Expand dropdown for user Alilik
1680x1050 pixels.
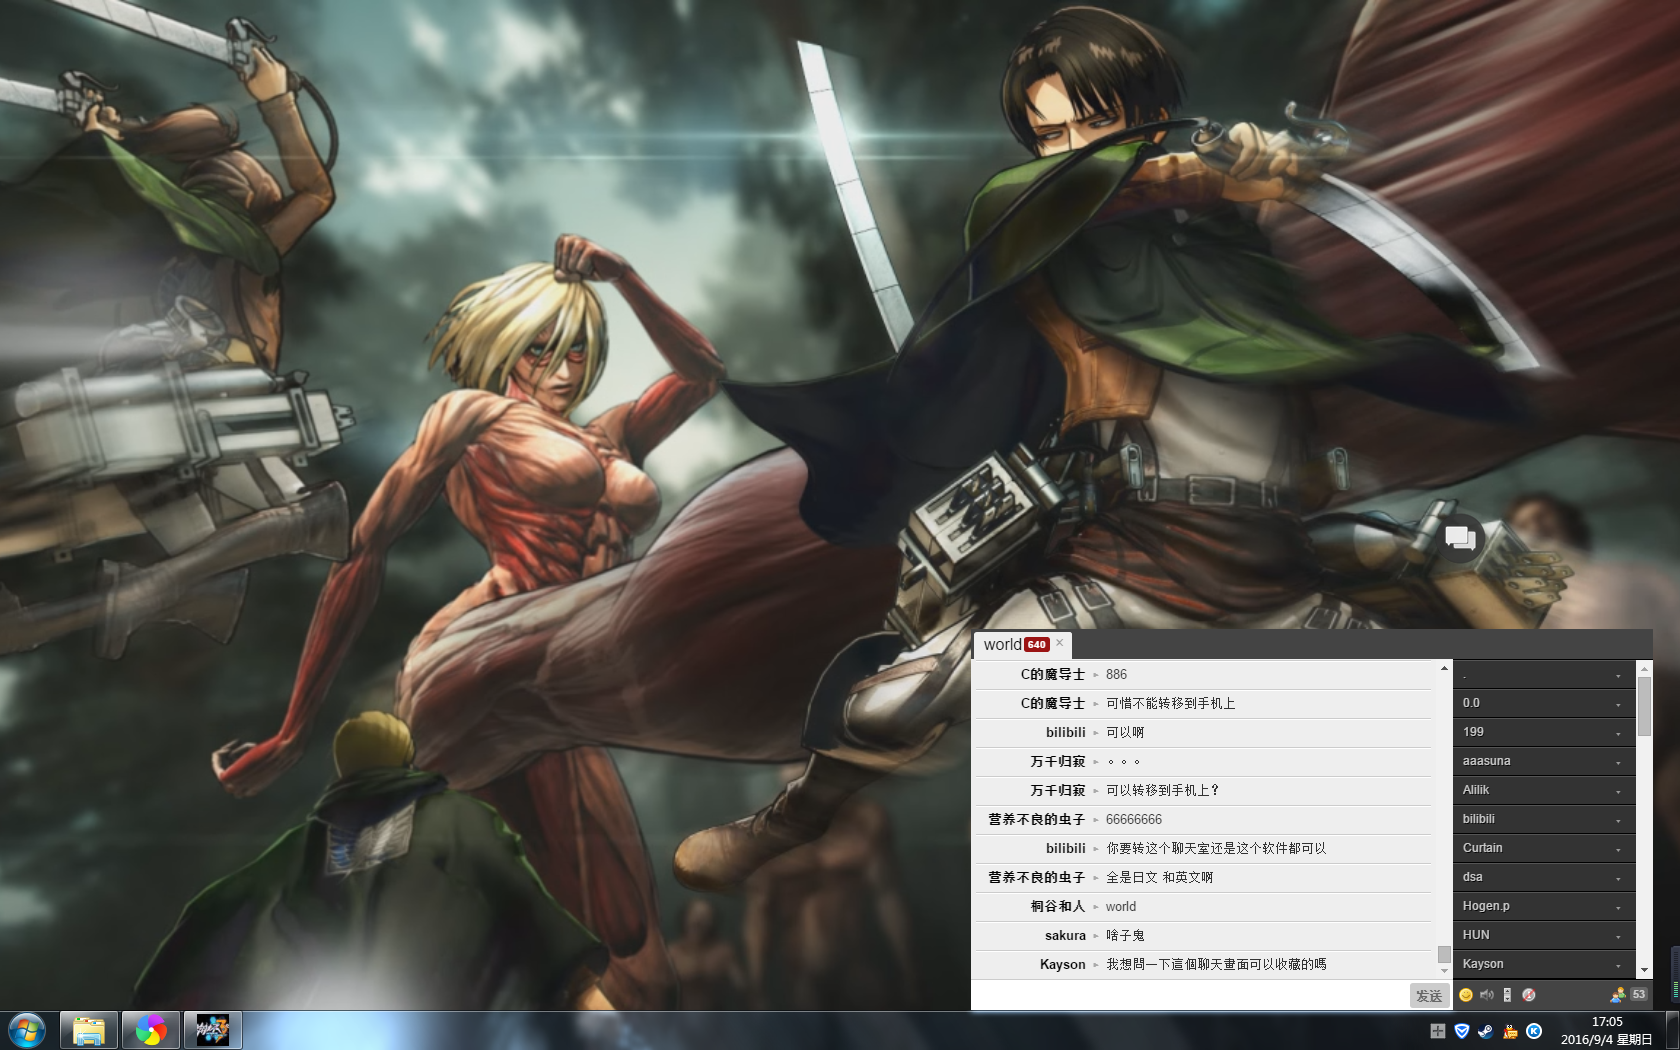pos(1618,791)
